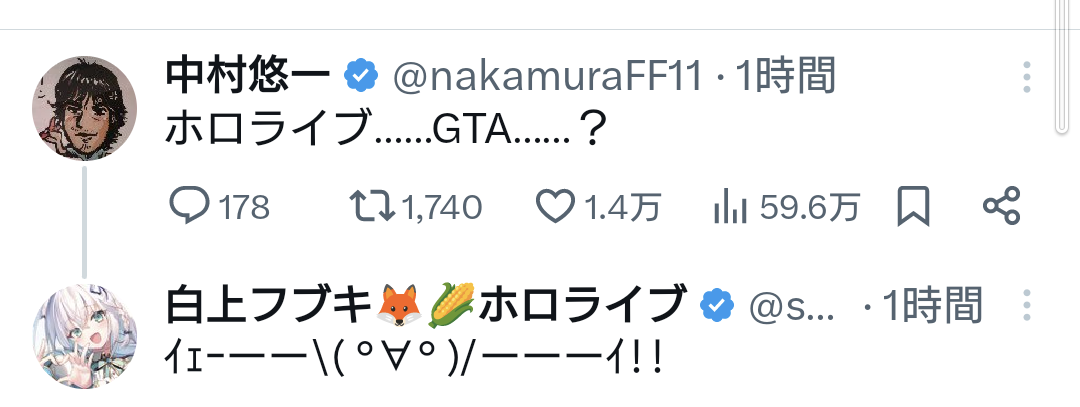The width and height of the screenshot is (1080, 407).
Task: Open 中村悠一's profile avatar
Action: click(x=84, y=108)
